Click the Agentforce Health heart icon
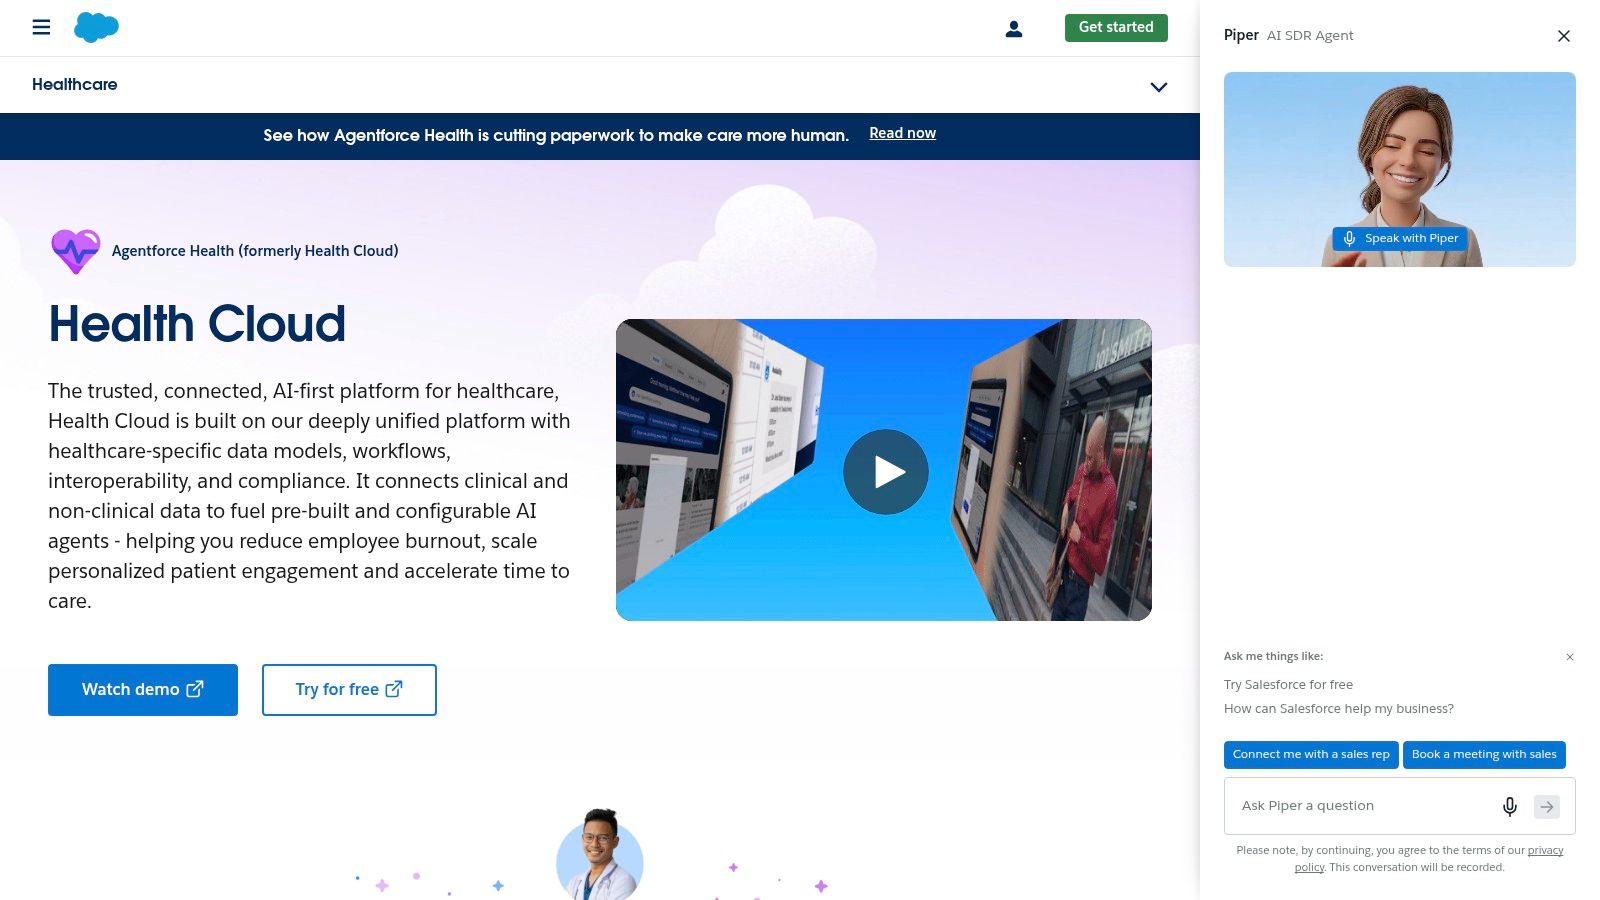Image resolution: width=1600 pixels, height=900 pixels. (x=76, y=251)
